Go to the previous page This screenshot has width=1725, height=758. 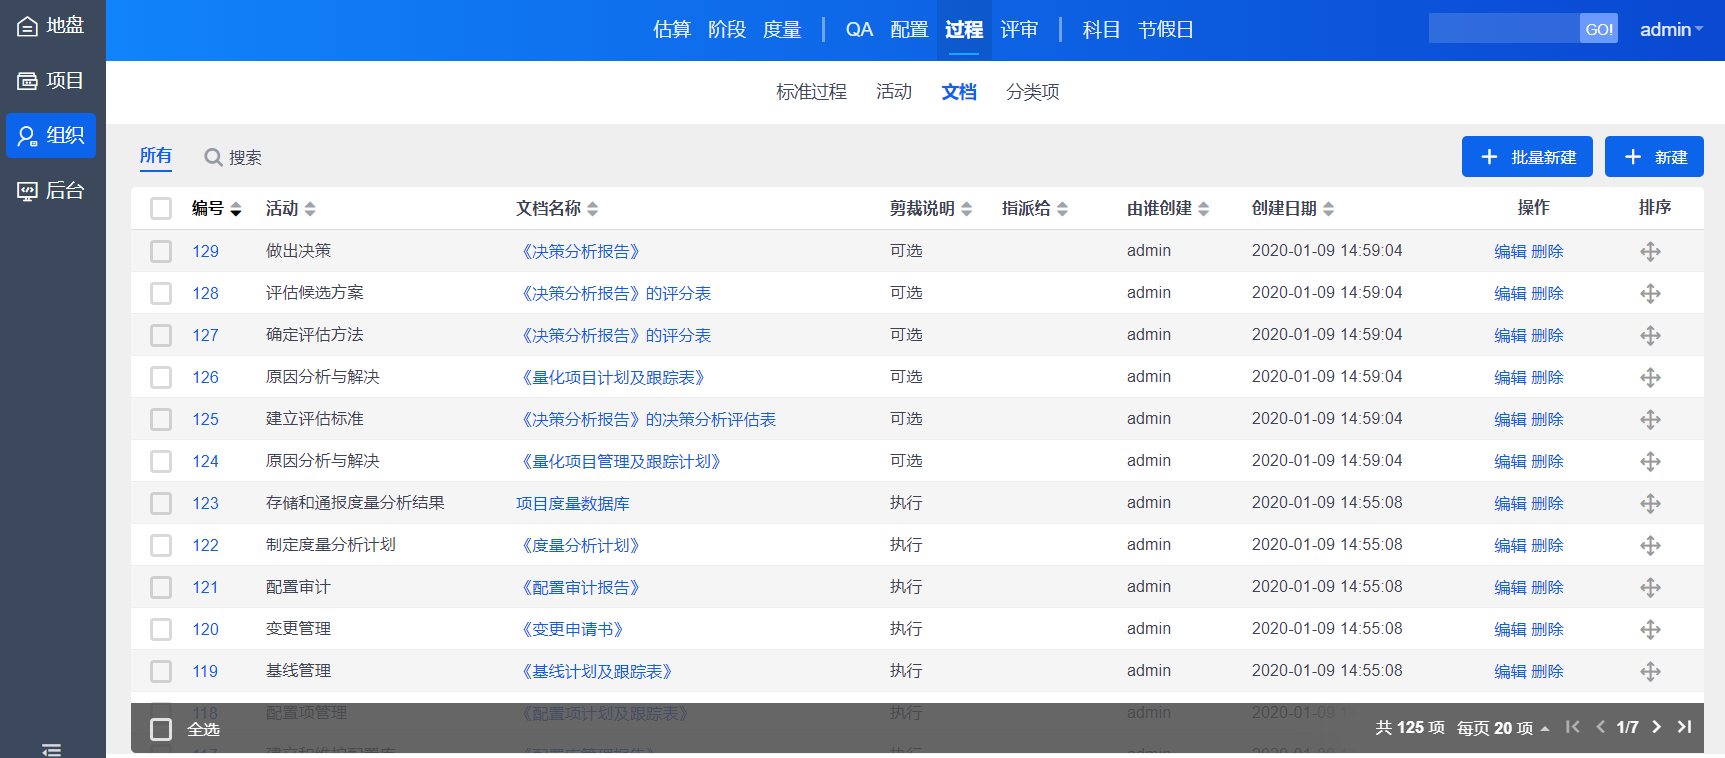(x=1601, y=727)
